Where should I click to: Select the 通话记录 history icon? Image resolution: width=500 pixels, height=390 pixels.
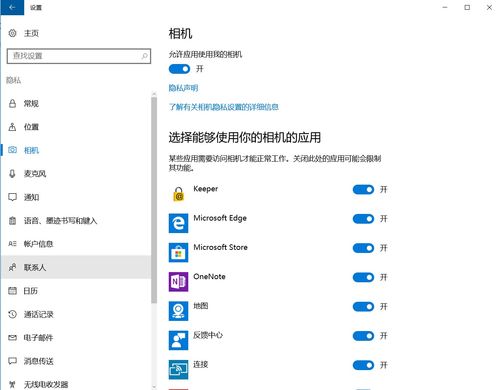click(x=12, y=314)
